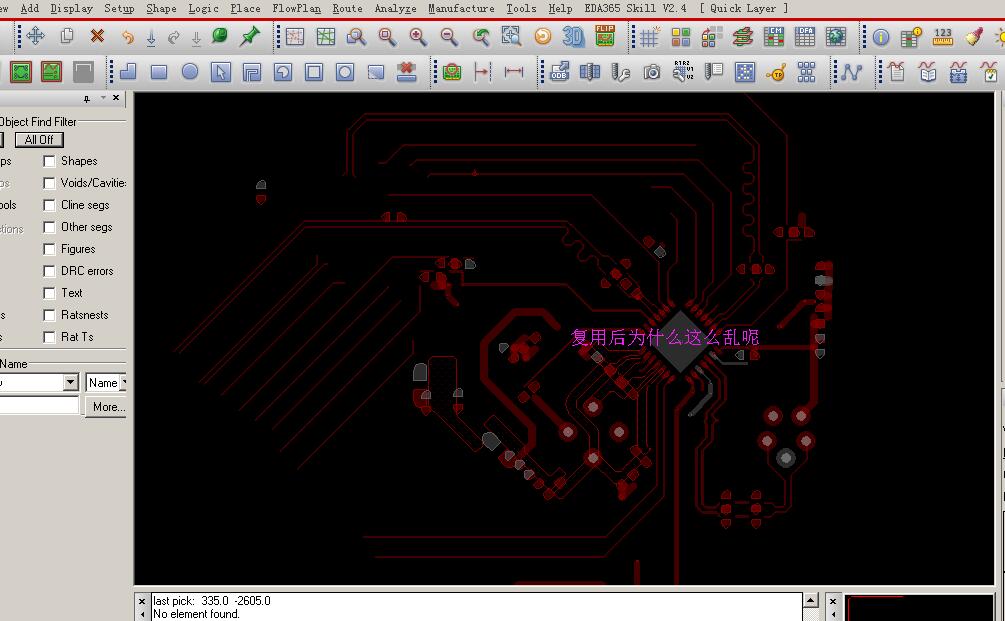Open the Quick Layer menu
The height and width of the screenshot is (621, 1005).
(x=743, y=8)
